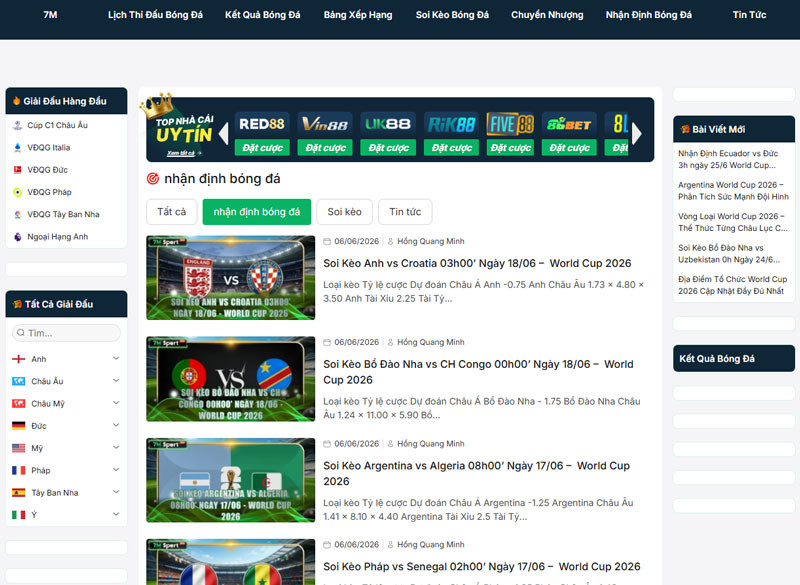
Task: Click Đặt cược button under FIVE88
Action: [x=510, y=147]
